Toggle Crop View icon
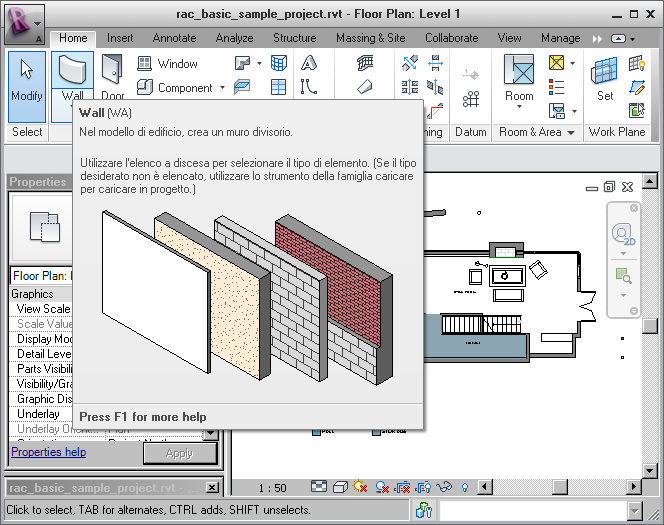The height and width of the screenshot is (525, 664). tap(403, 487)
